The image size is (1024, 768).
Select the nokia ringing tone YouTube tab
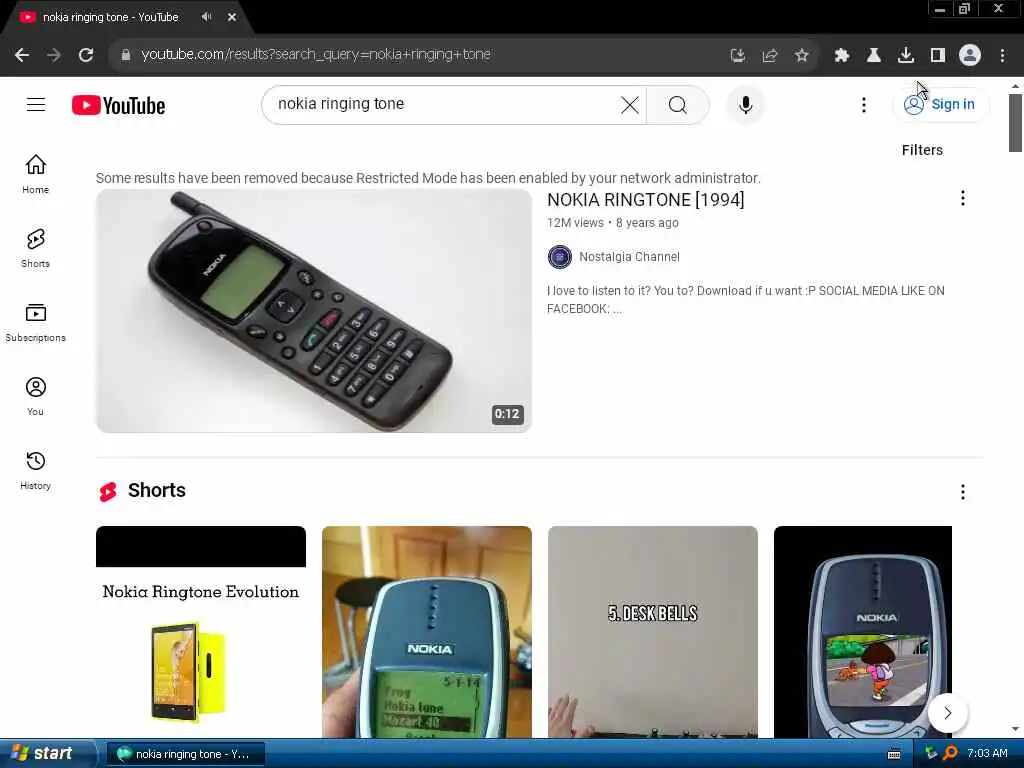pos(110,17)
